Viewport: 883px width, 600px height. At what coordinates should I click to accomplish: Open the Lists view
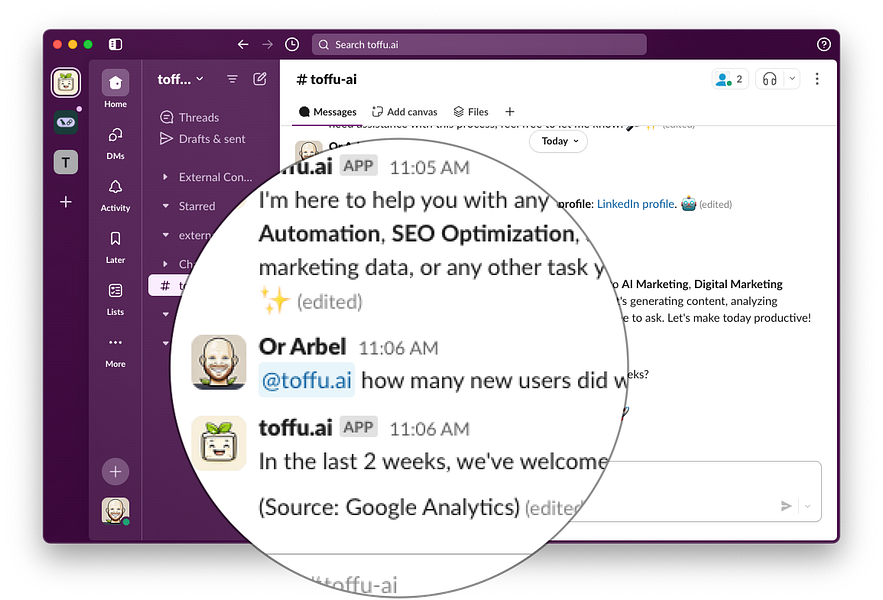(x=115, y=299)
